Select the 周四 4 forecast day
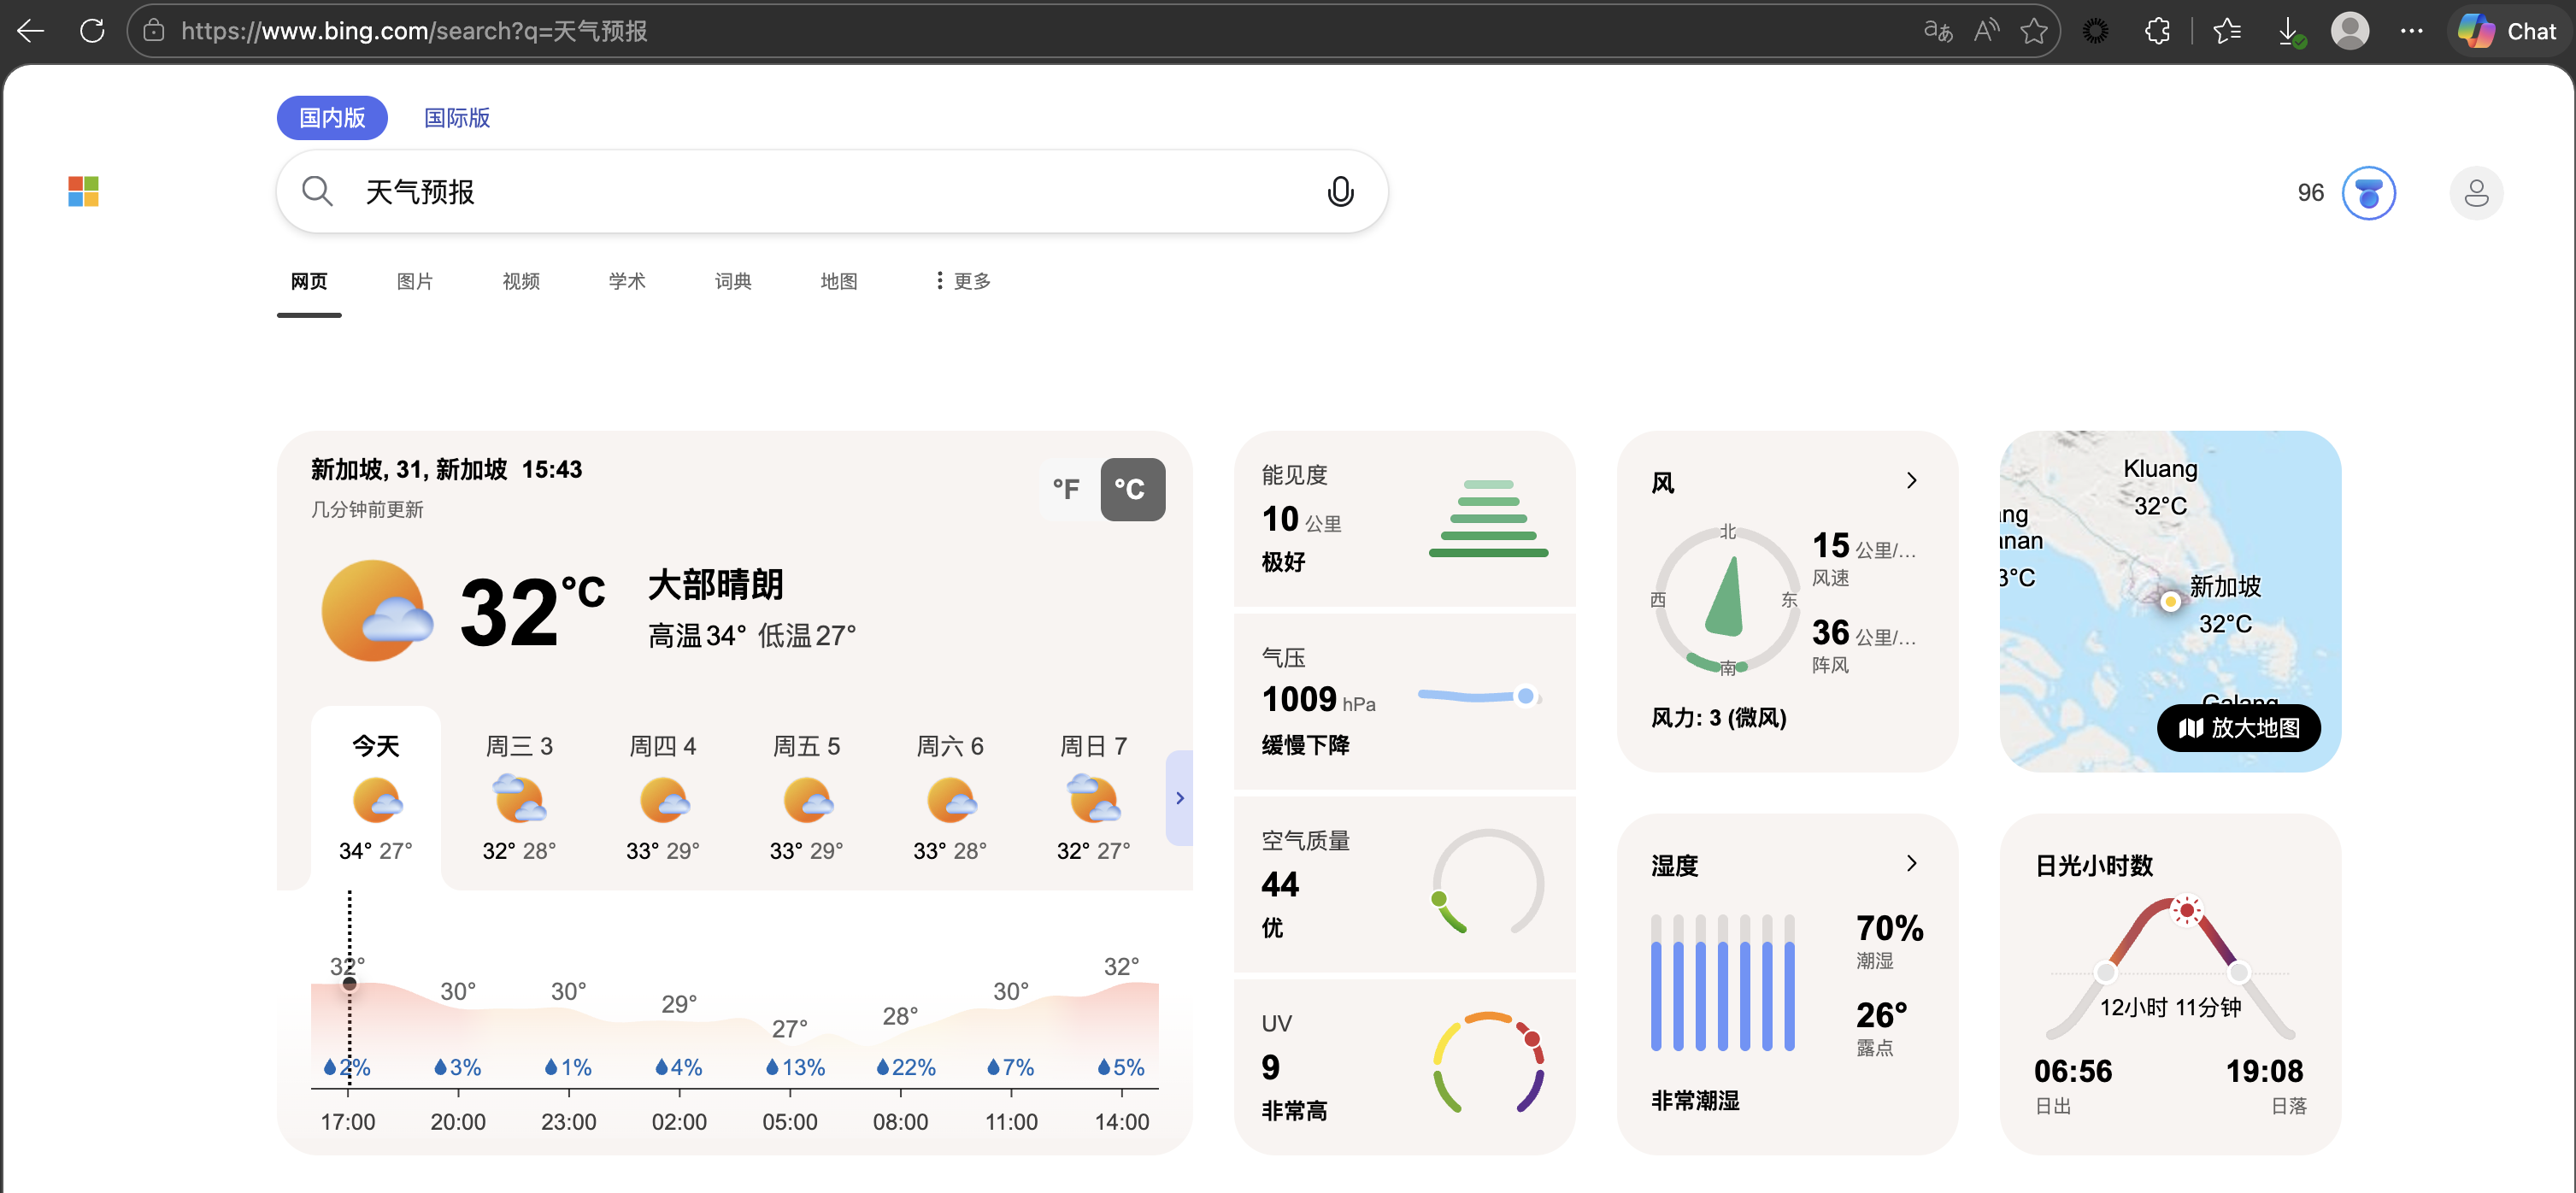 662,797
